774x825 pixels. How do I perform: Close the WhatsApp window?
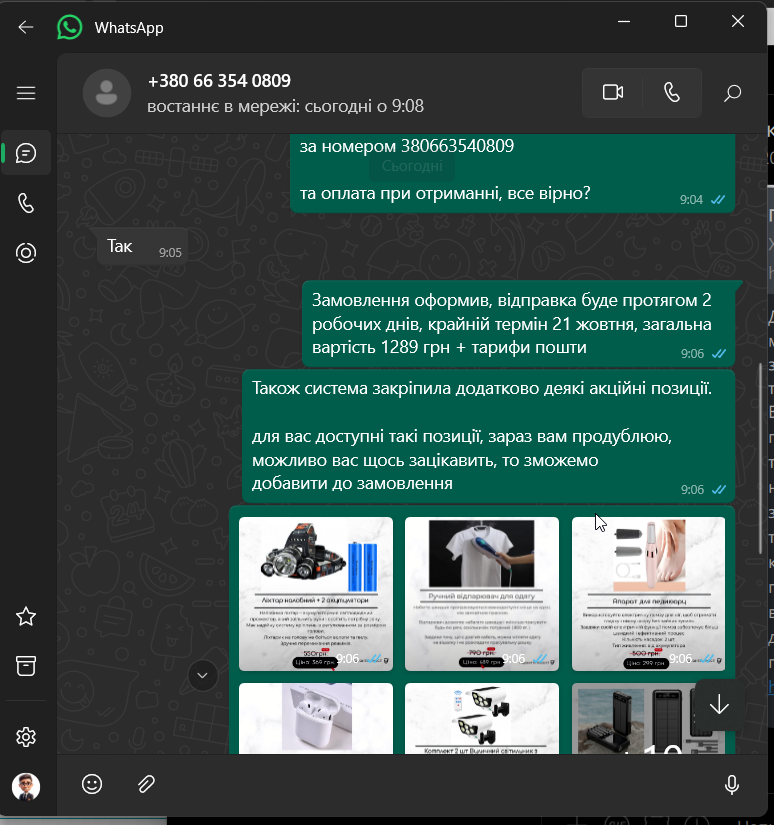point(738,22)
